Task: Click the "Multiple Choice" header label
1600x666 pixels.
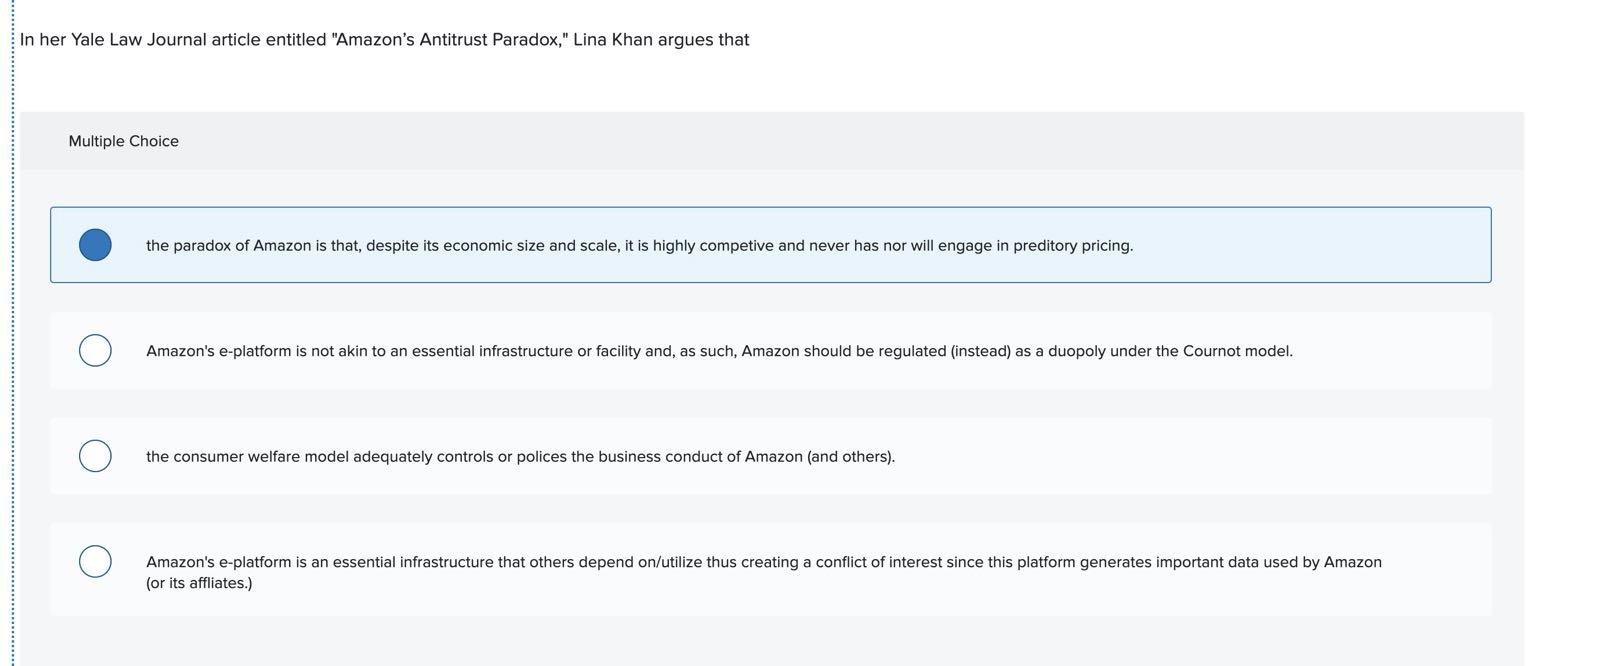Action: [124, 141]
